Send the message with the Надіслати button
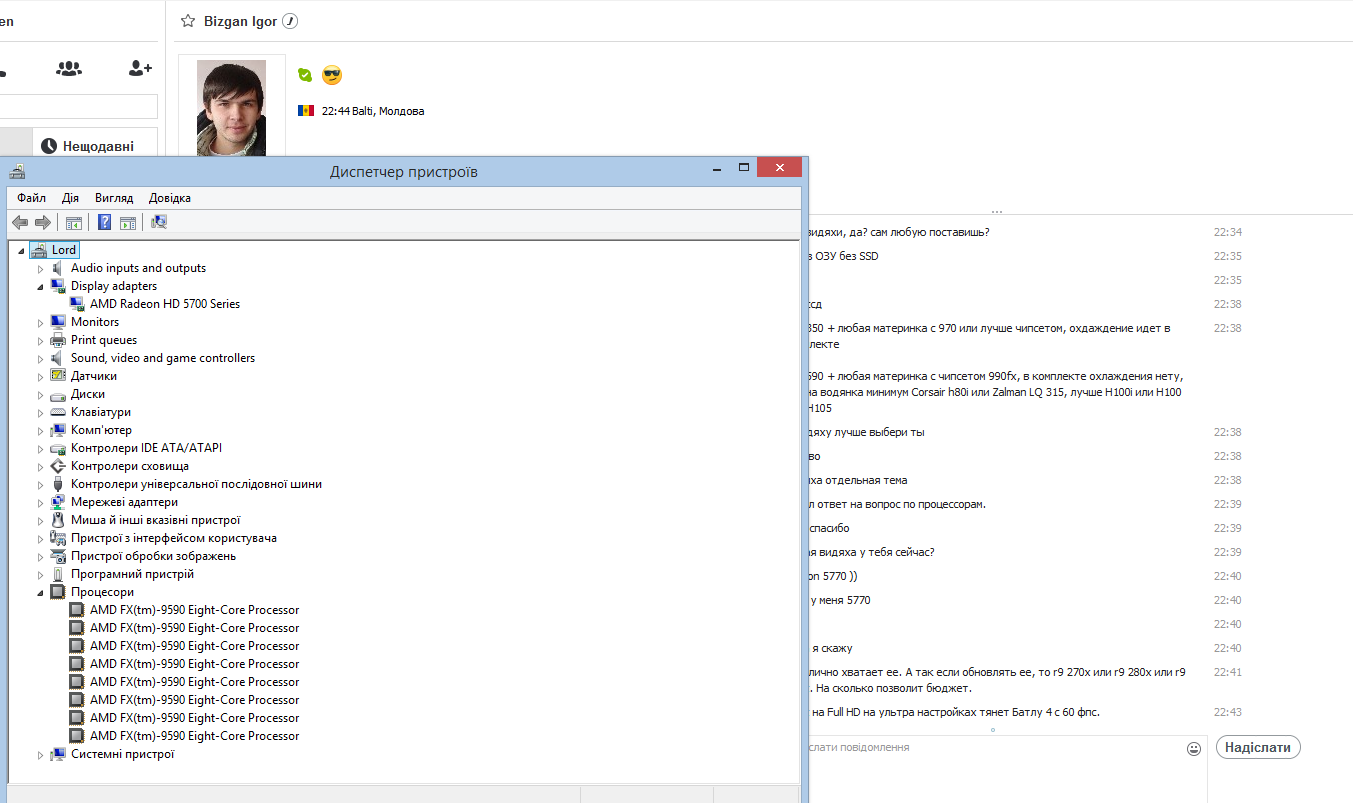Image resolution: width=1353 pixels, height=803 pixels. 1258,747
